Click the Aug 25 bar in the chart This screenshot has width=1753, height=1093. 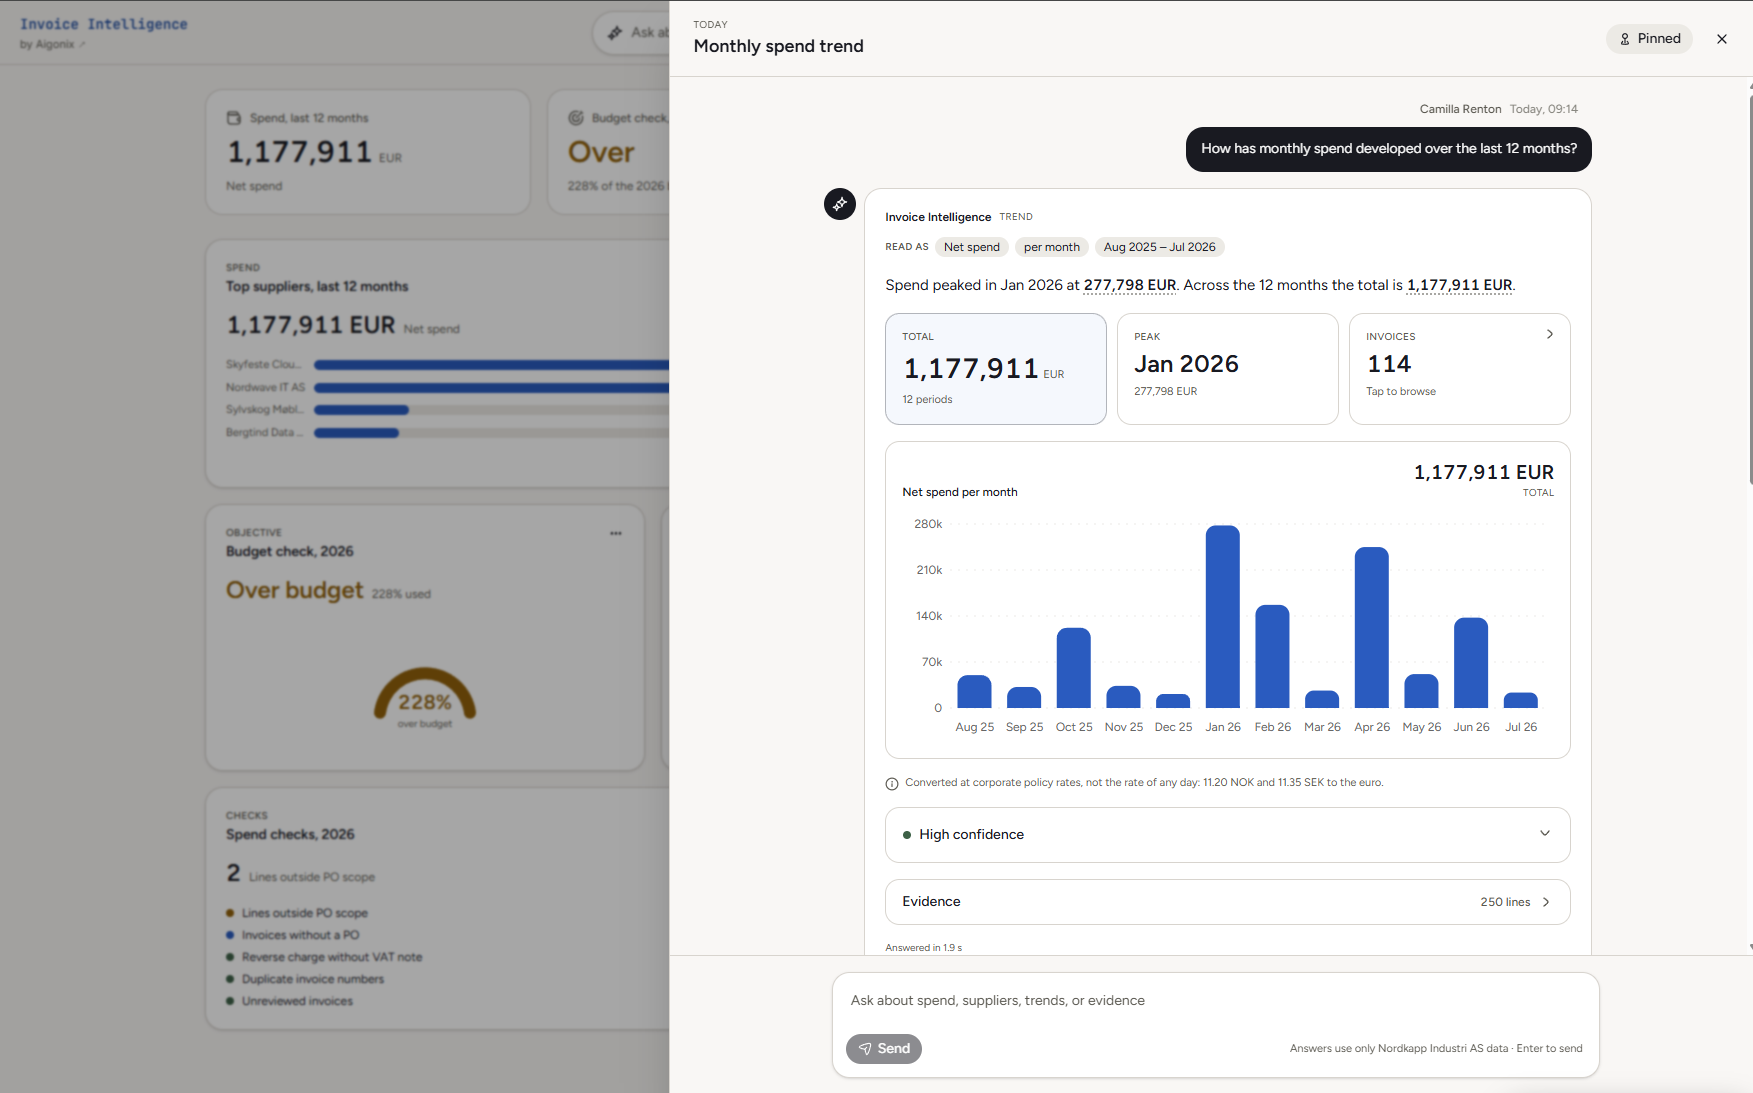click(x=974, y=692)
